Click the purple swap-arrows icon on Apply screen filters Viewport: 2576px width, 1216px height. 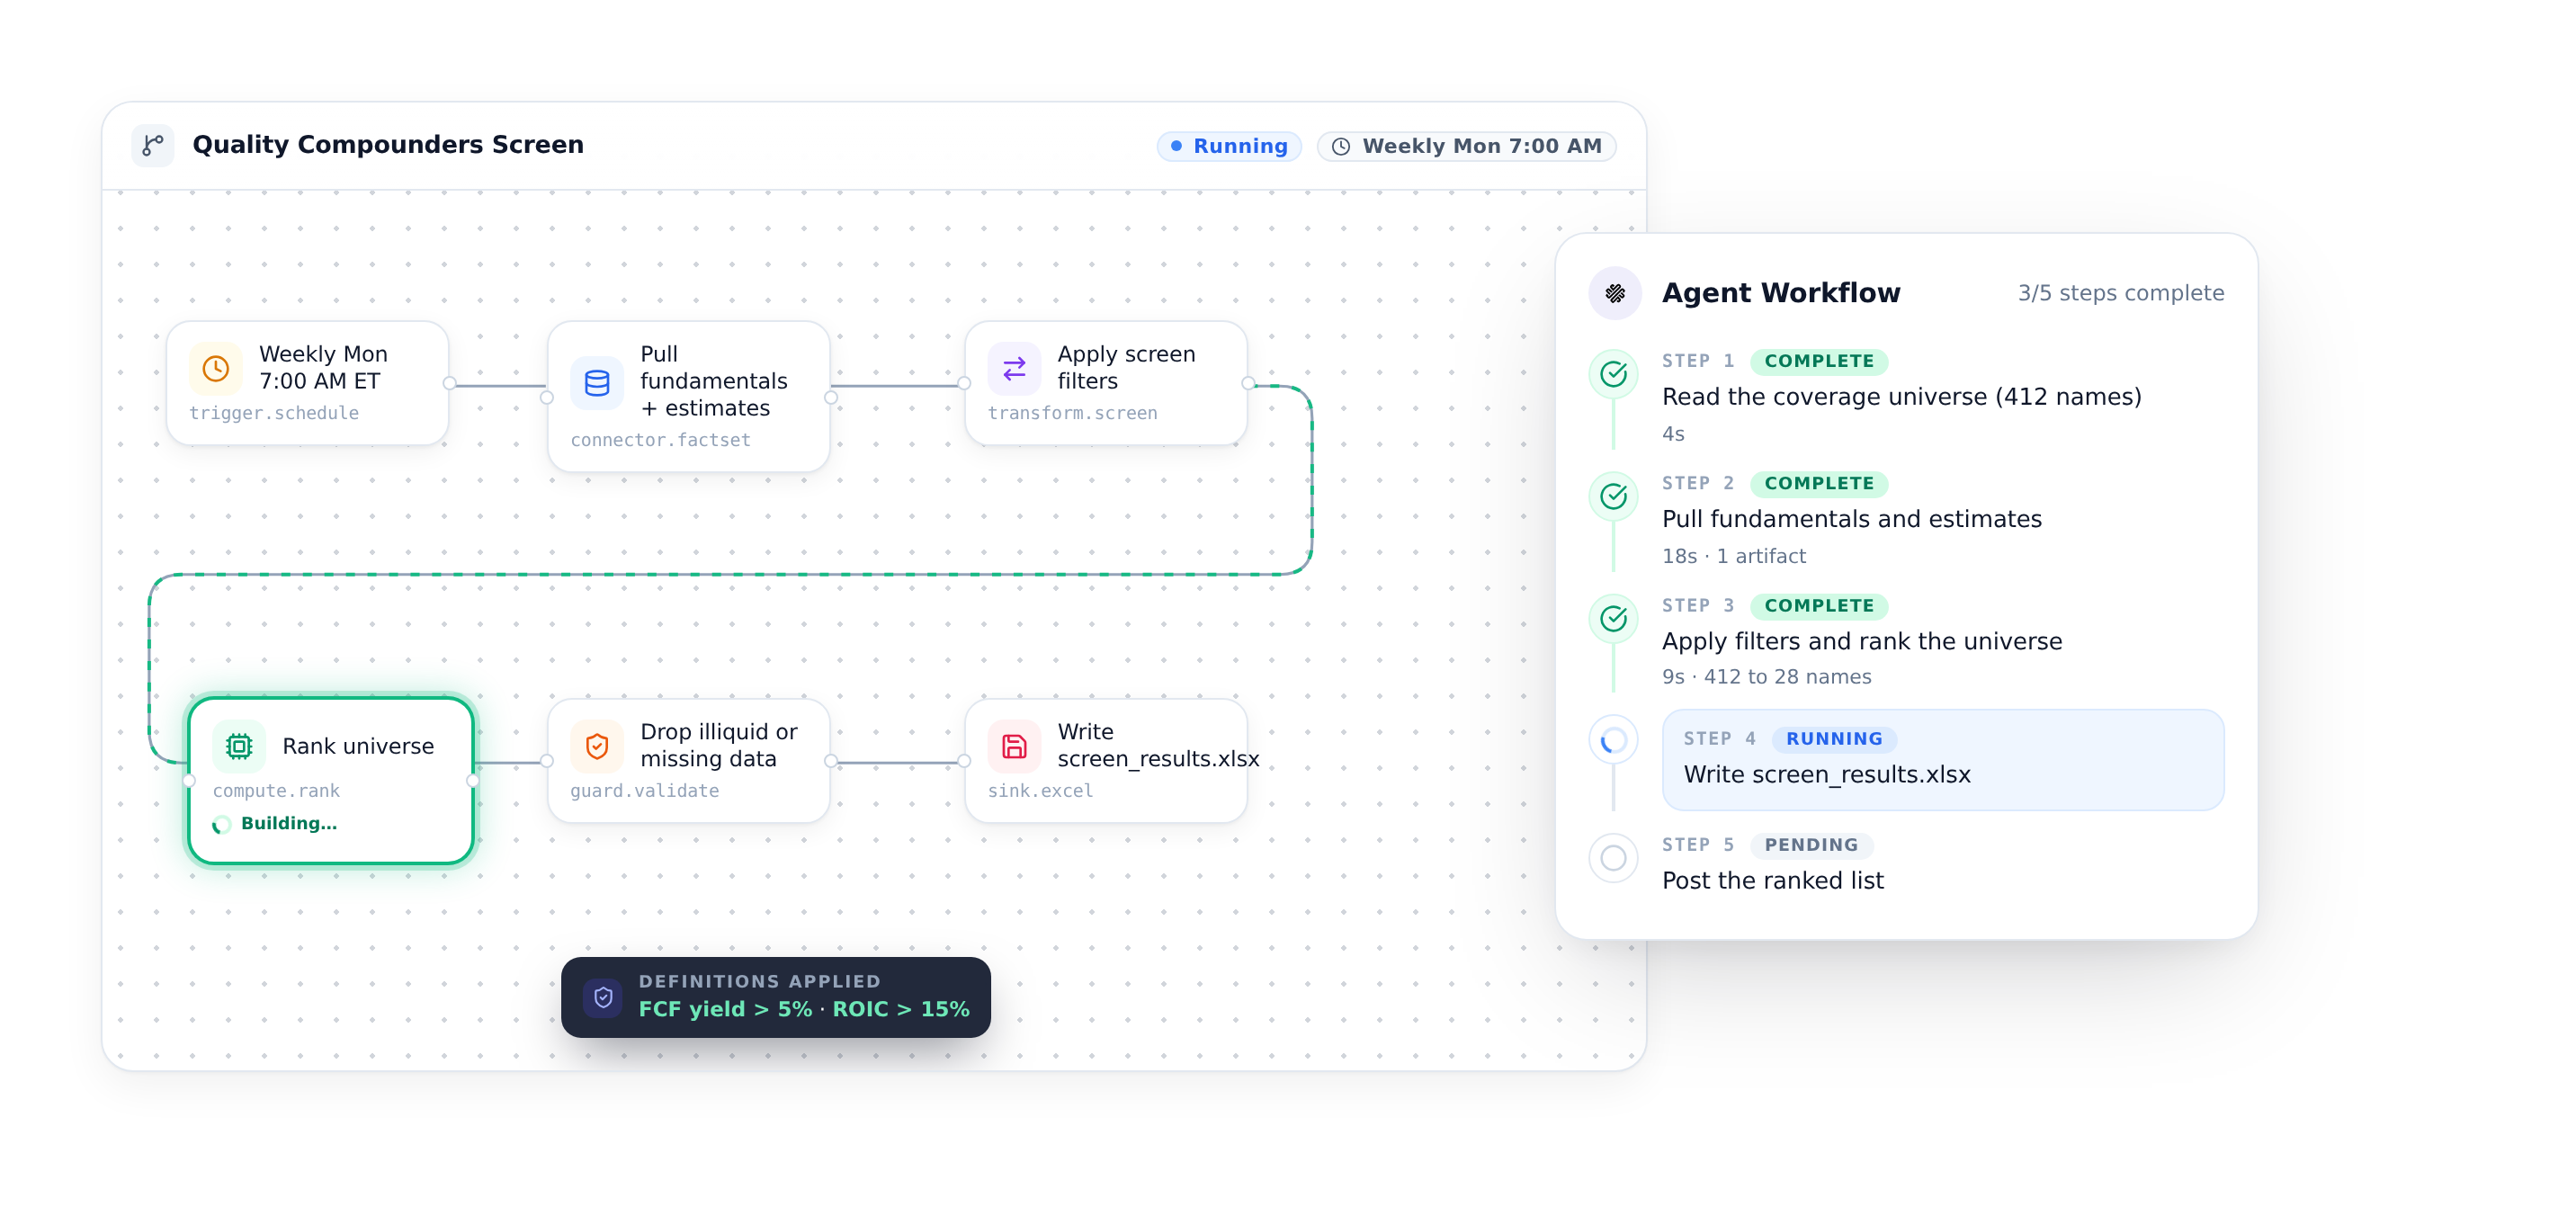(x=1014, y=369)
